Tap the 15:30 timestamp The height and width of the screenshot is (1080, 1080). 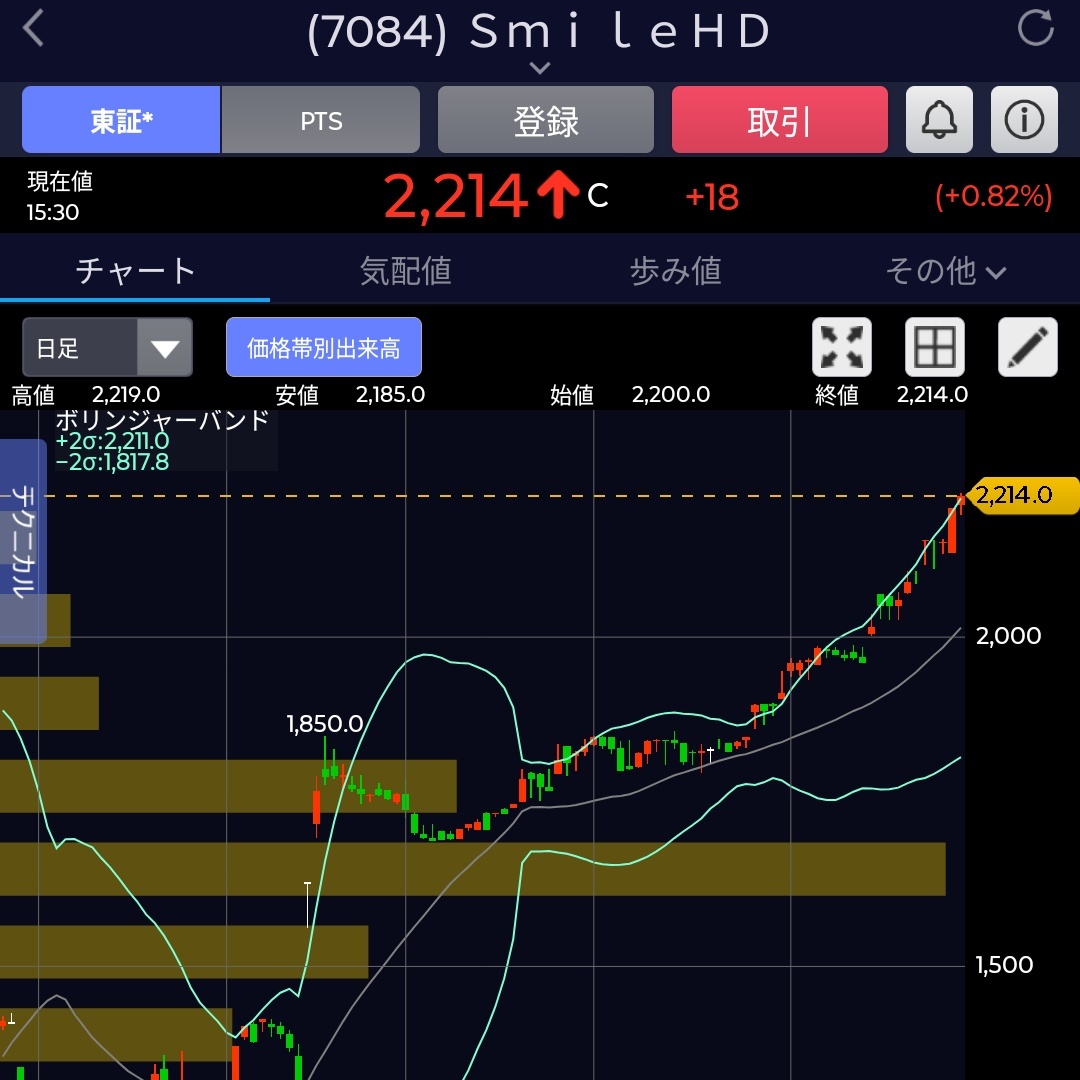53,212
